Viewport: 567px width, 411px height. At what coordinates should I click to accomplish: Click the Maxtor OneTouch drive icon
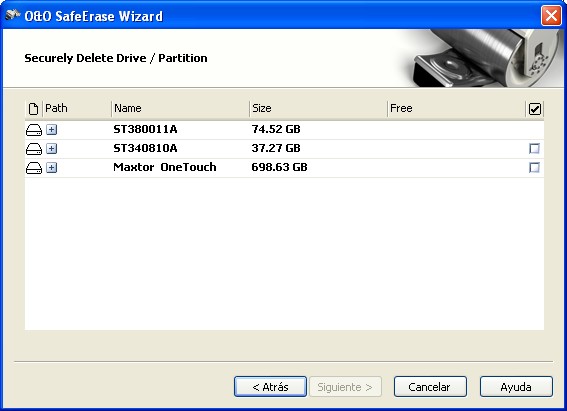tap(34, 168)
